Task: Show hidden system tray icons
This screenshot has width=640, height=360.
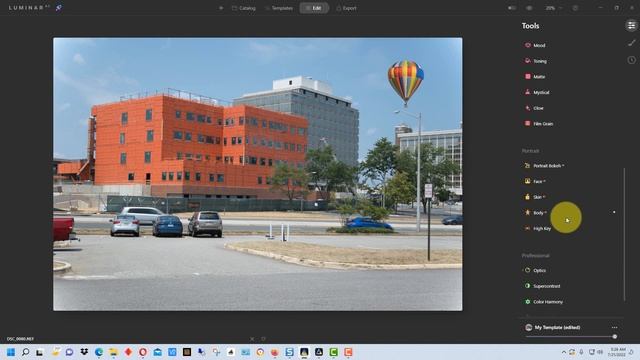Action: click(x=564, y=352)
